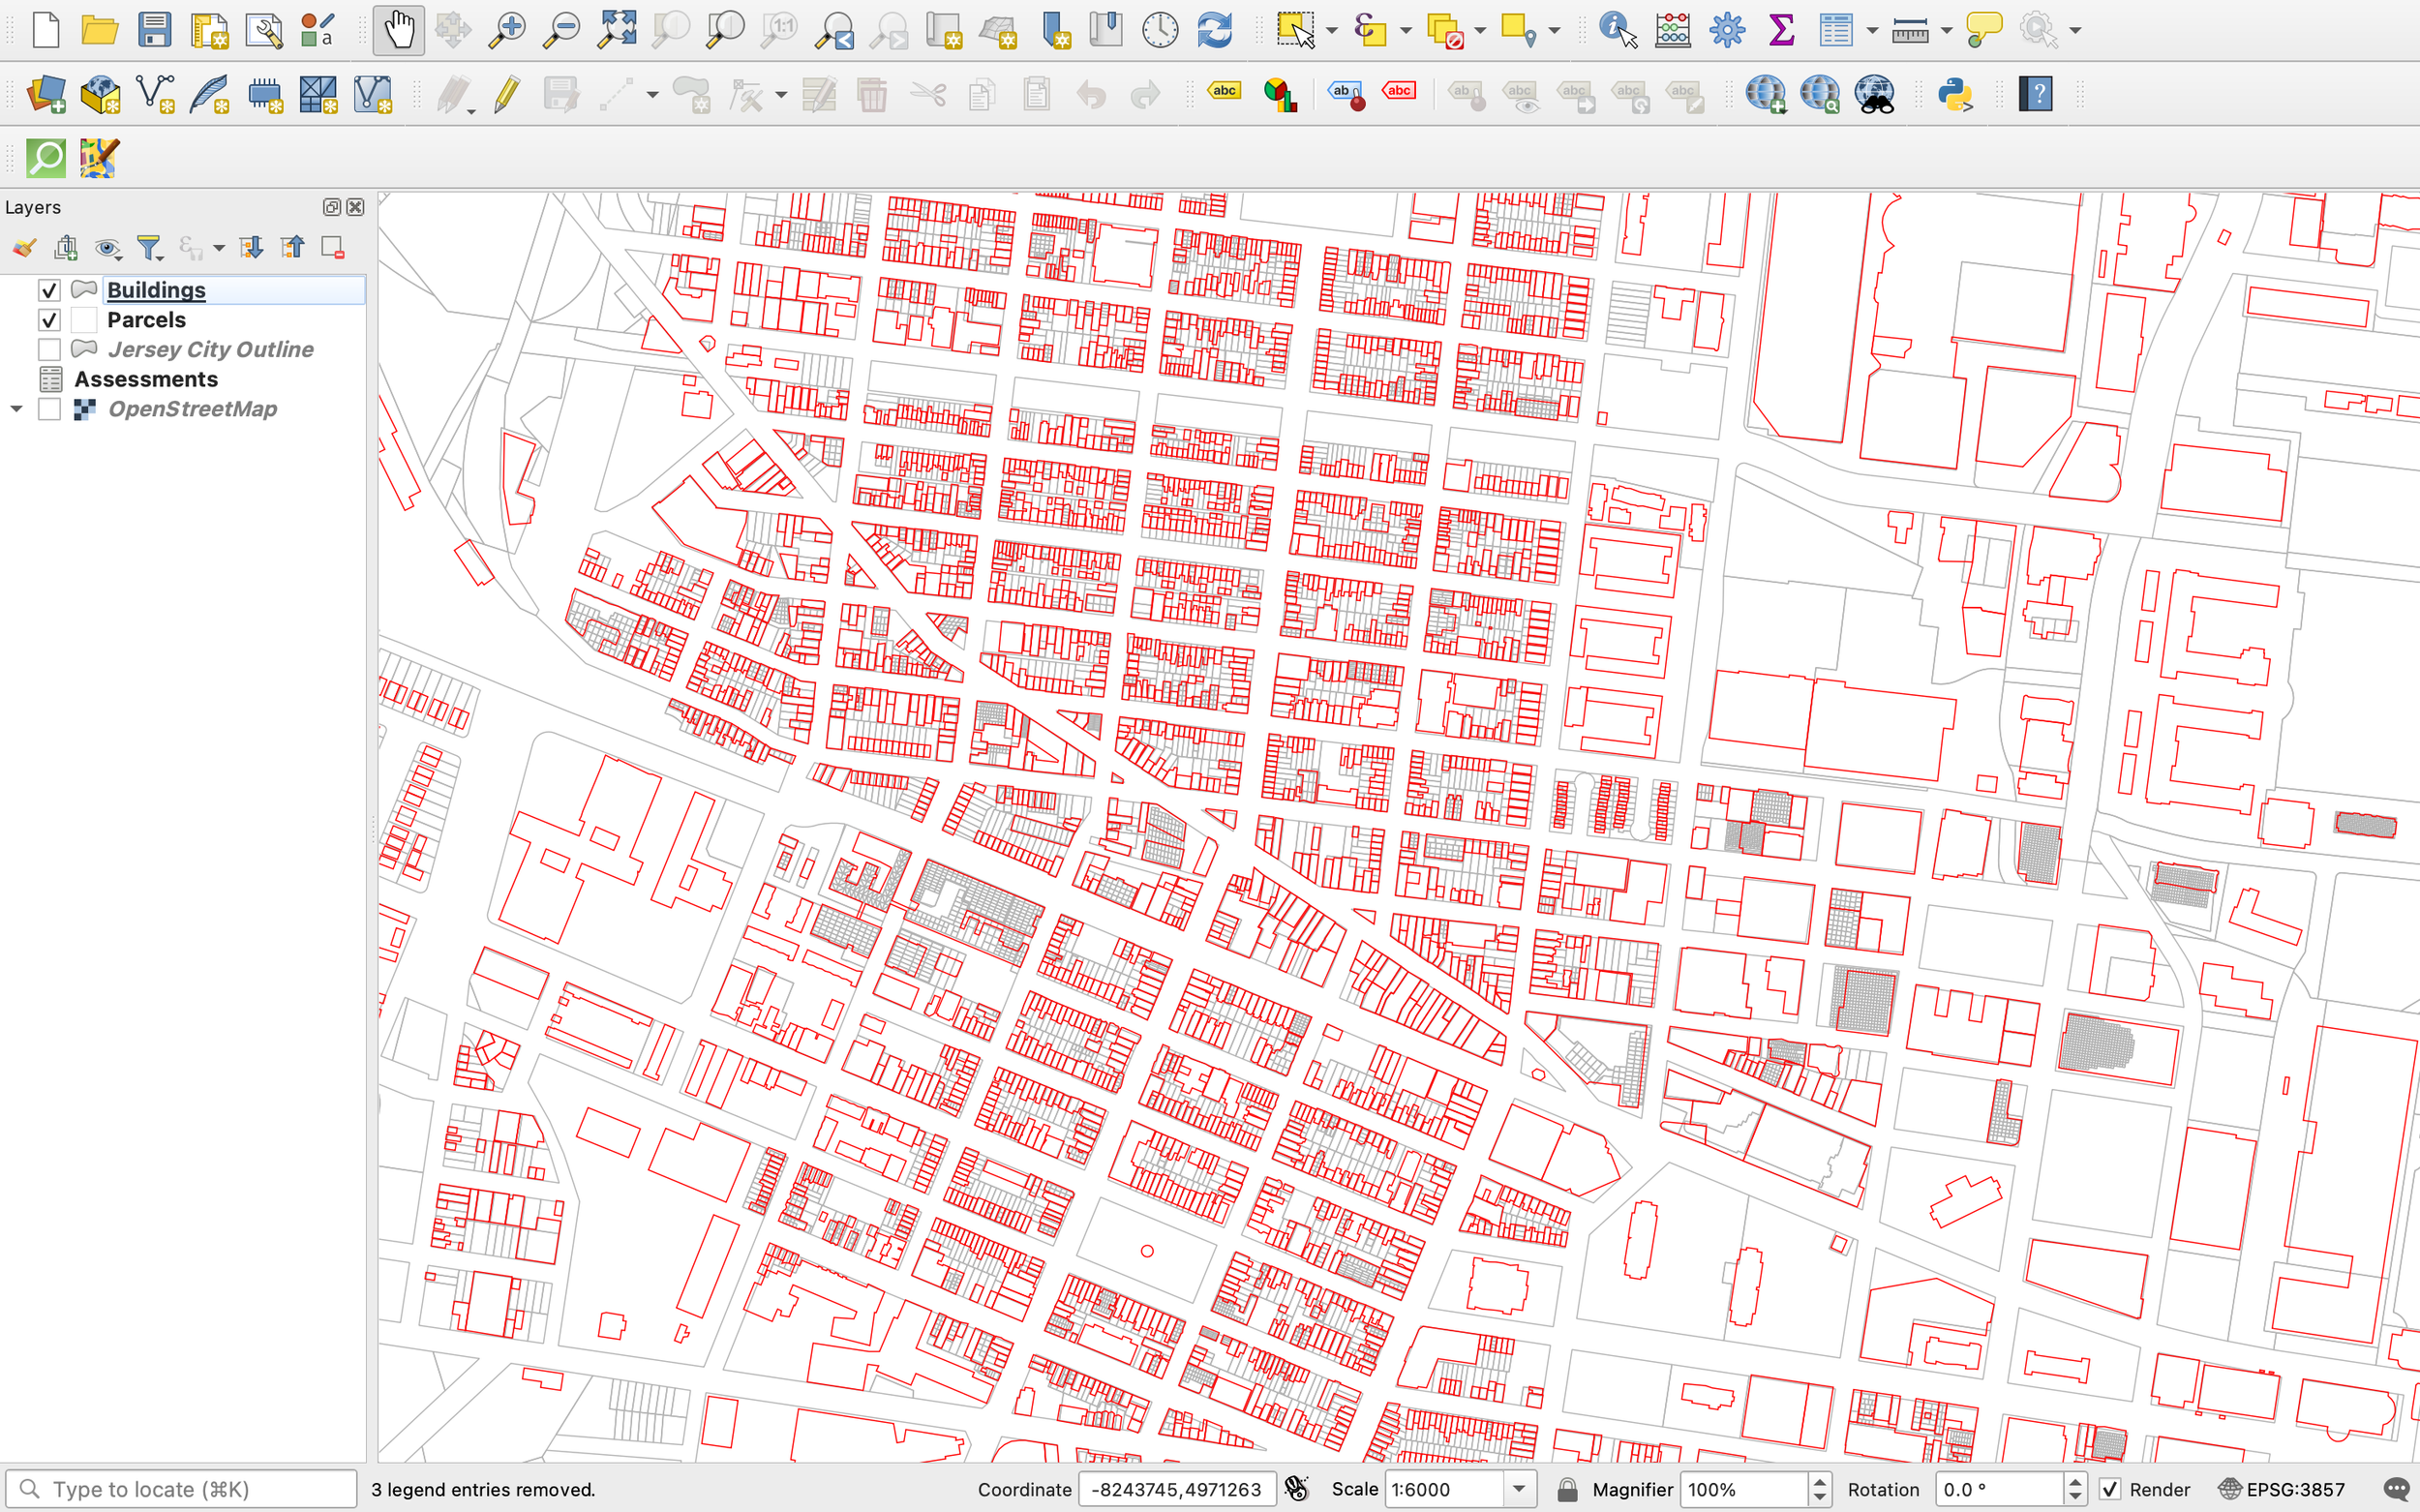Viewport: 2420px width, 1512px height.
Task: Click the Toggle Editing pencil icon
Action: 507,94
